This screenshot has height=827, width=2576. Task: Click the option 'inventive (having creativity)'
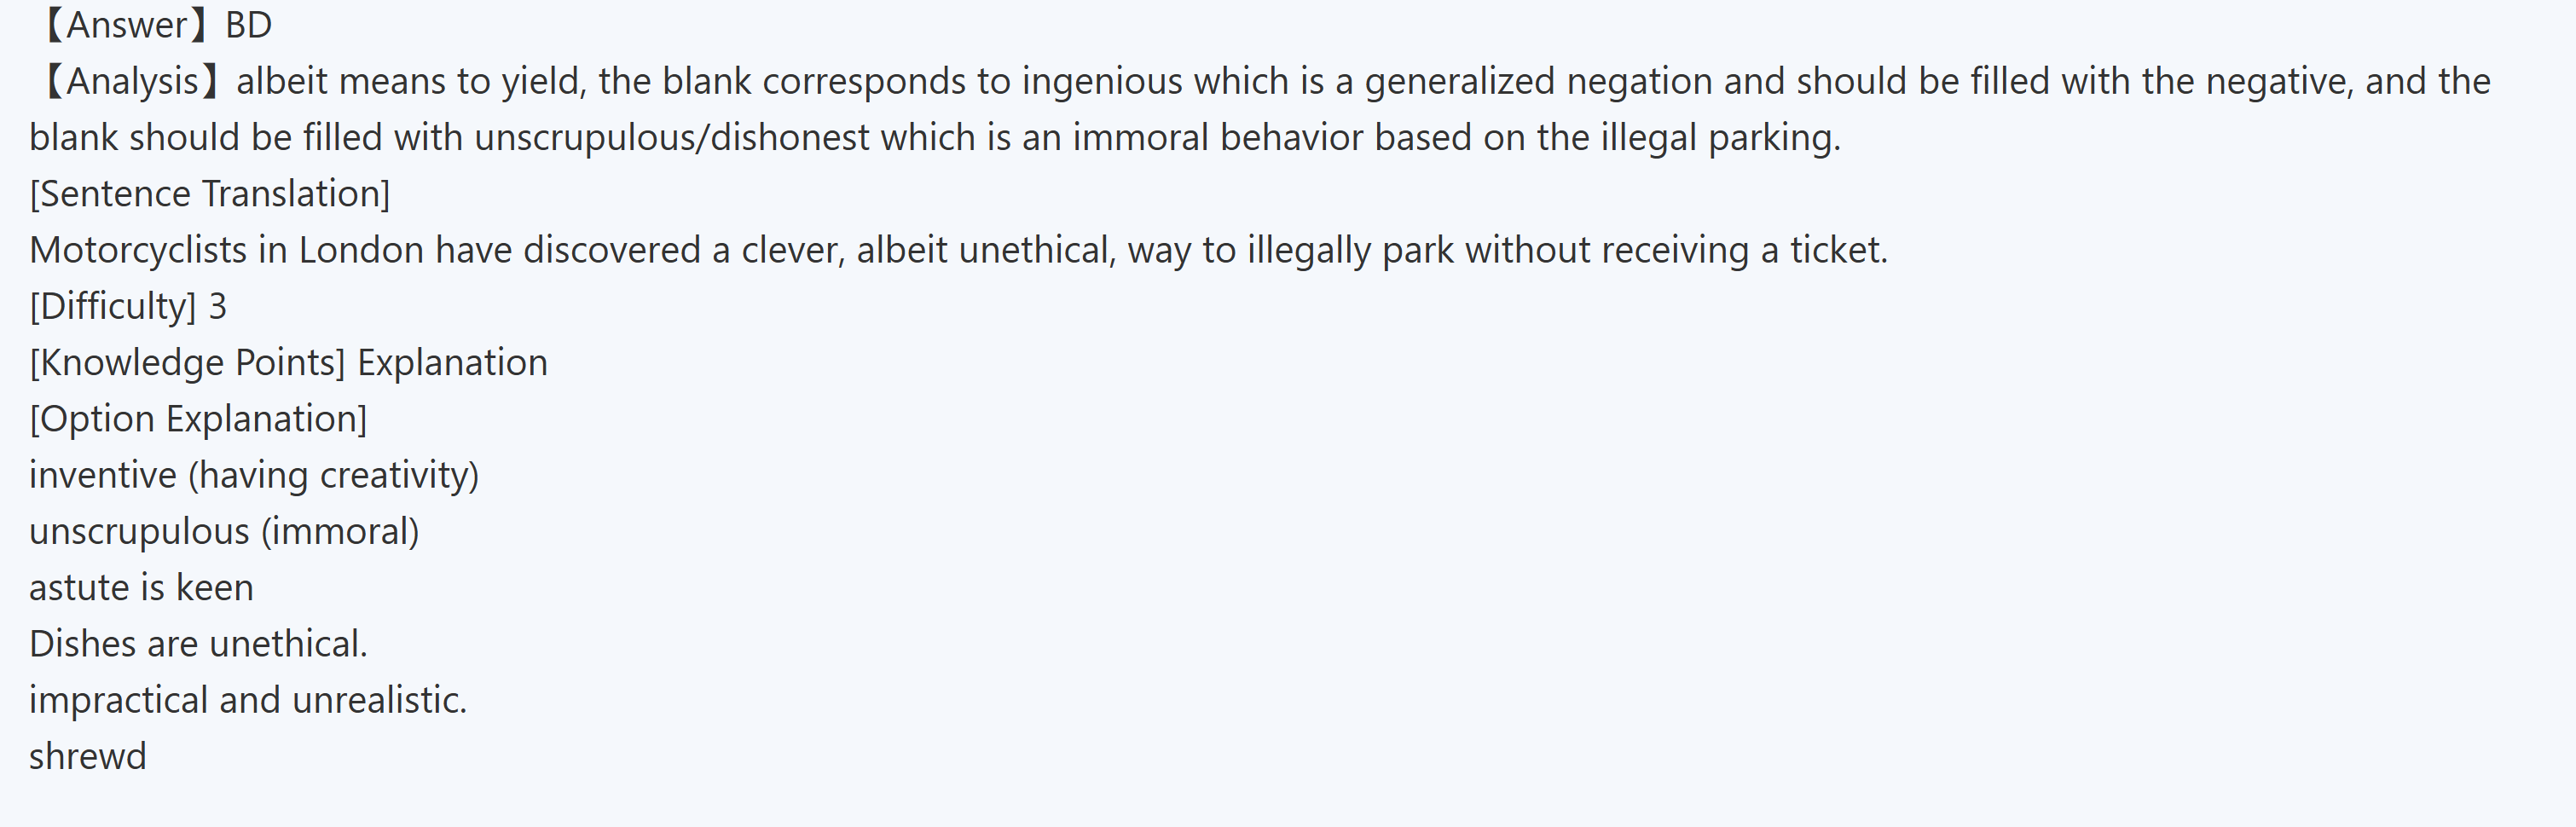(x=254, y=475)
